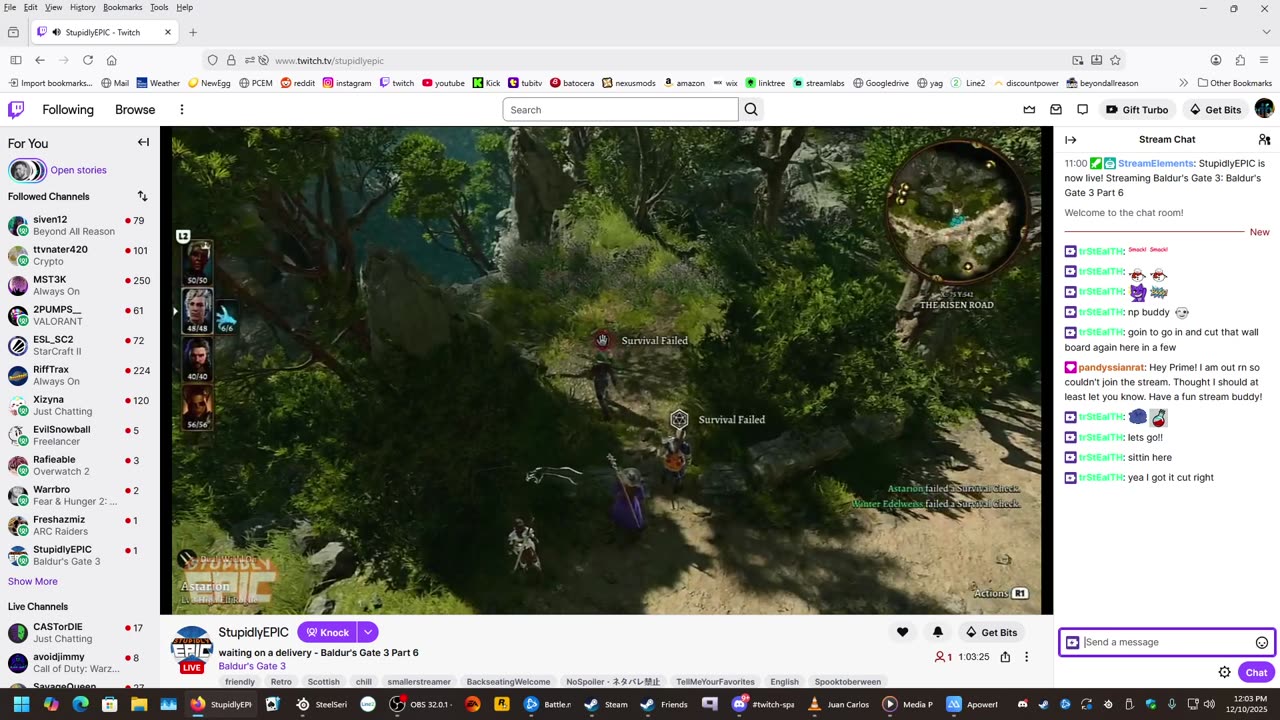This screenshot has height=720, width=1280.
Task: Click the Knock button
Action: click(x=327, y=632)
